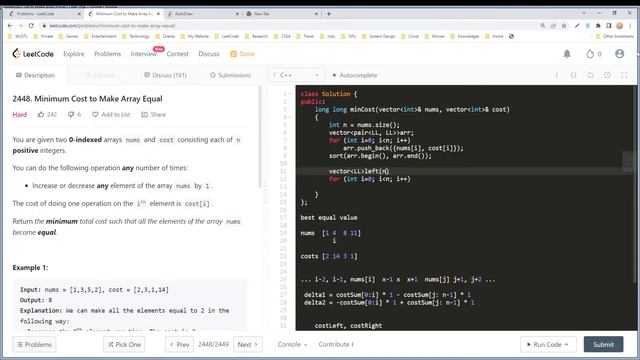Screen dimensions: 640x360
Task: Open the System Design bookmark folder
Action: pyautogui.click(x=378, y=36)
